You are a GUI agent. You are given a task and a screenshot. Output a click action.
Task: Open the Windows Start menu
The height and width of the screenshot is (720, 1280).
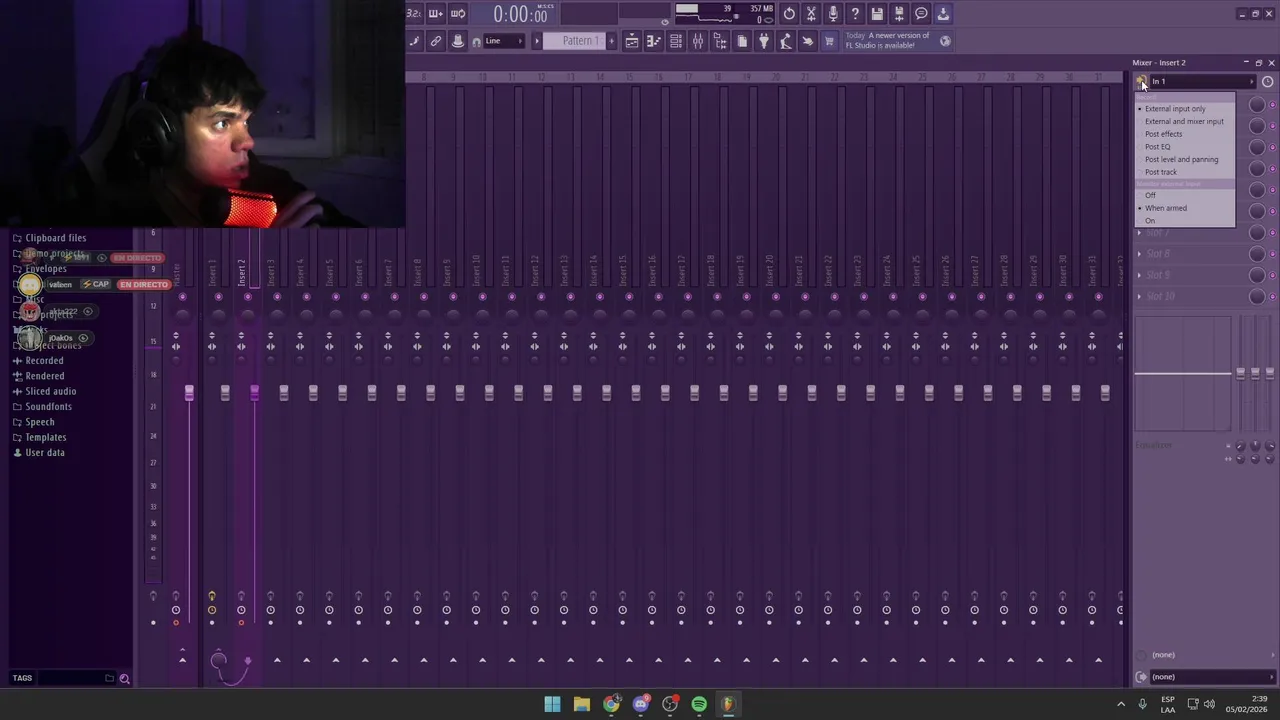coord(552,704)
